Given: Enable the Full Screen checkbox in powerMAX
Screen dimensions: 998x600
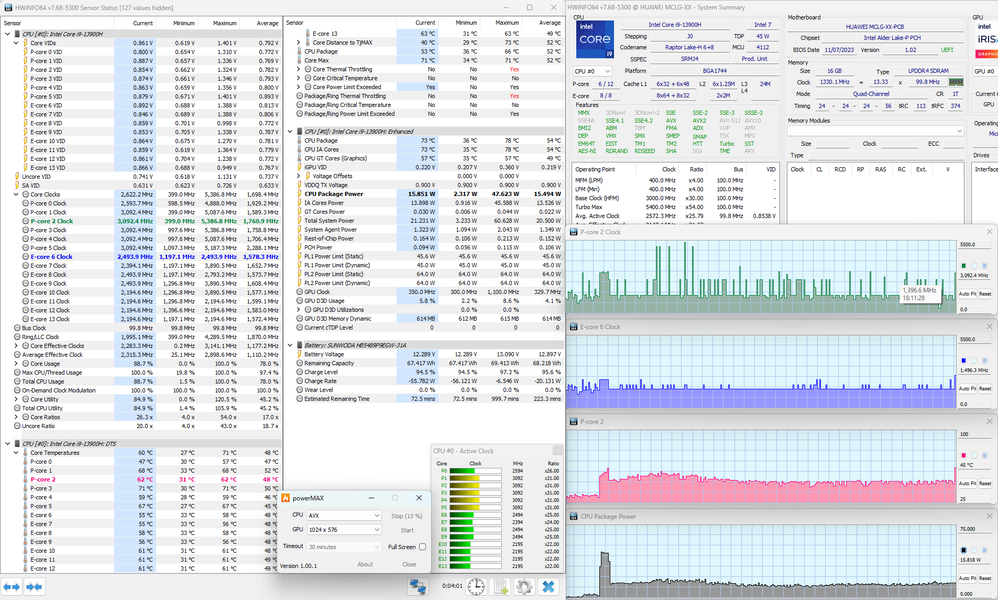Looking at the screenshot, I should [x=423, y=546].
